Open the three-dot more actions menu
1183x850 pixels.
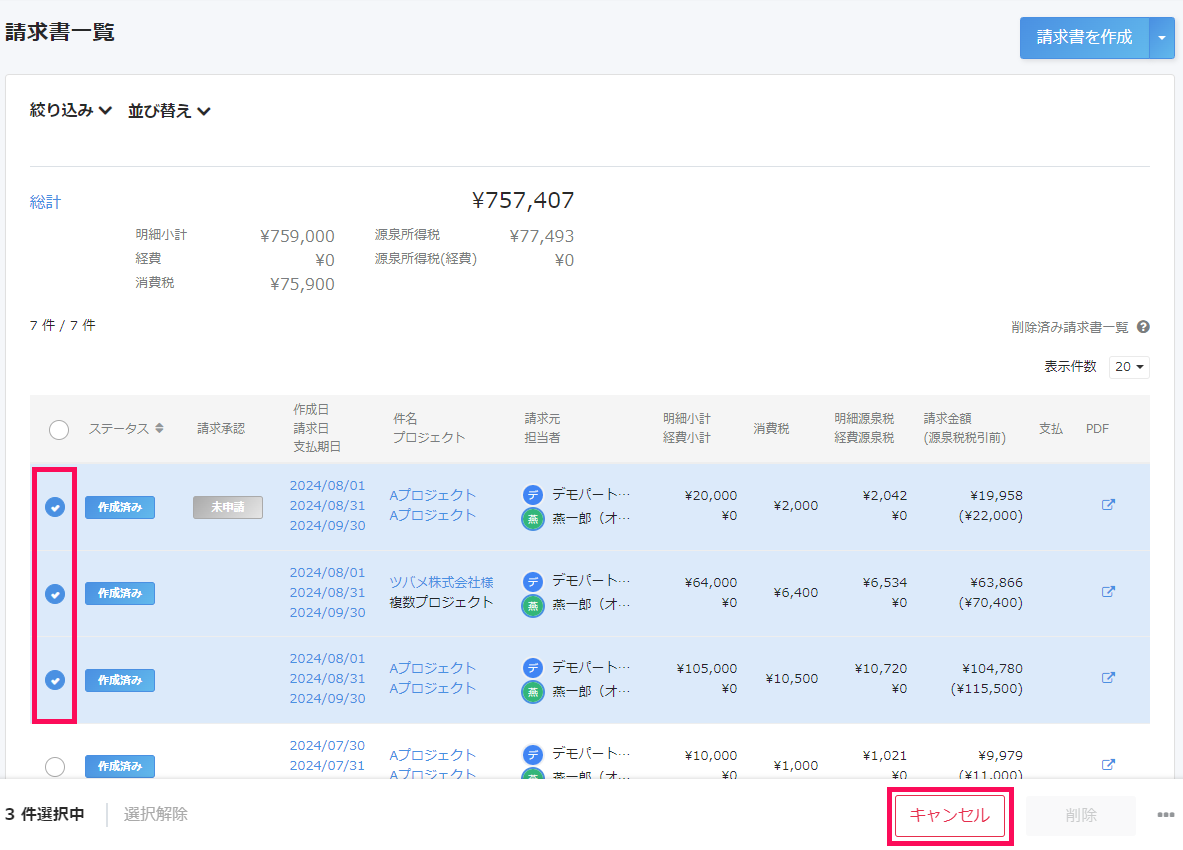[1166, 815]
